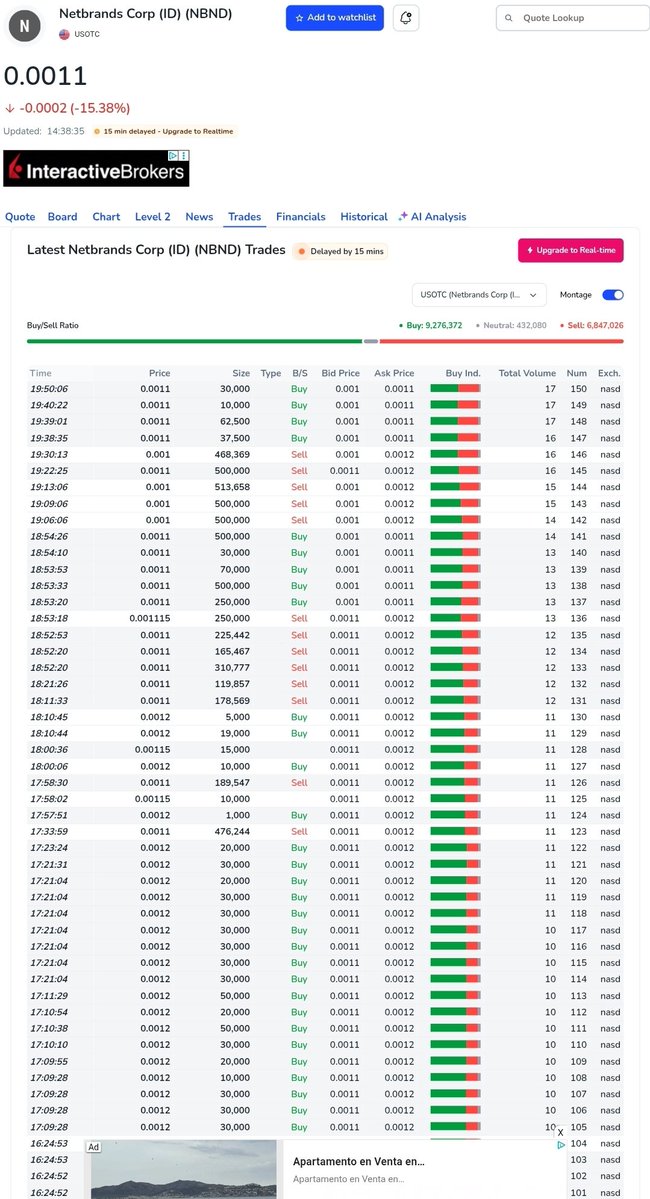Click the Sell: 6,847,026 legend value
This screenshot has height=1199, width=650.
pyautogui.click(x=592, y=325)
